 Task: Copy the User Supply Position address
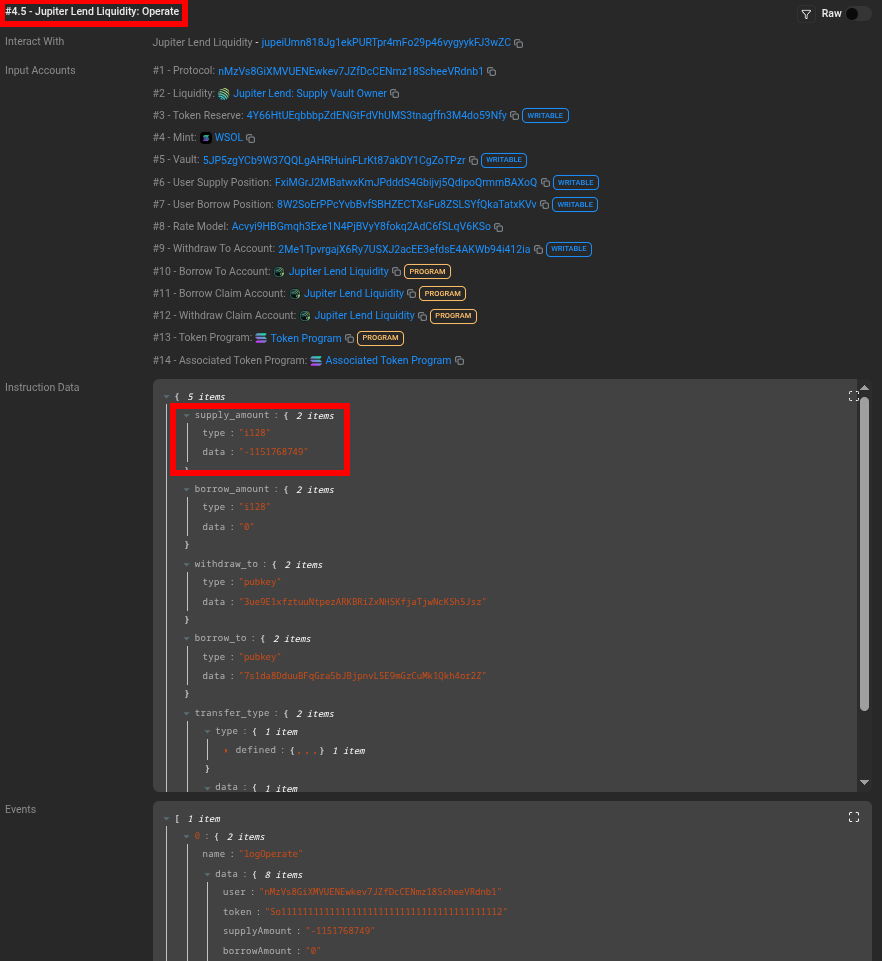pyautogui.click(x=545, y=183)
